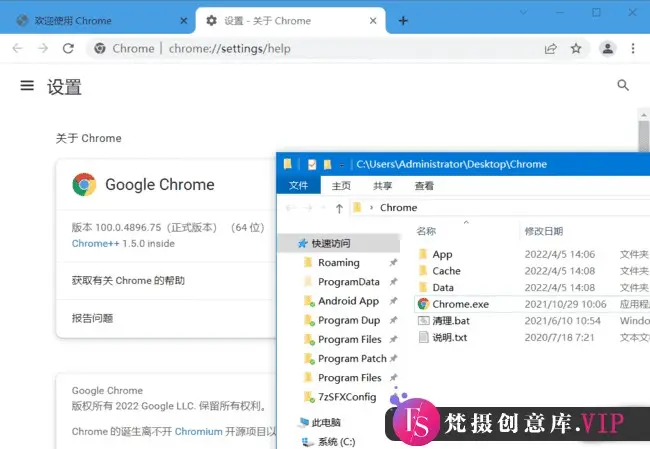Select the Program Patch quick access folder
Screen dimensions: 650x449
[352, 359]
